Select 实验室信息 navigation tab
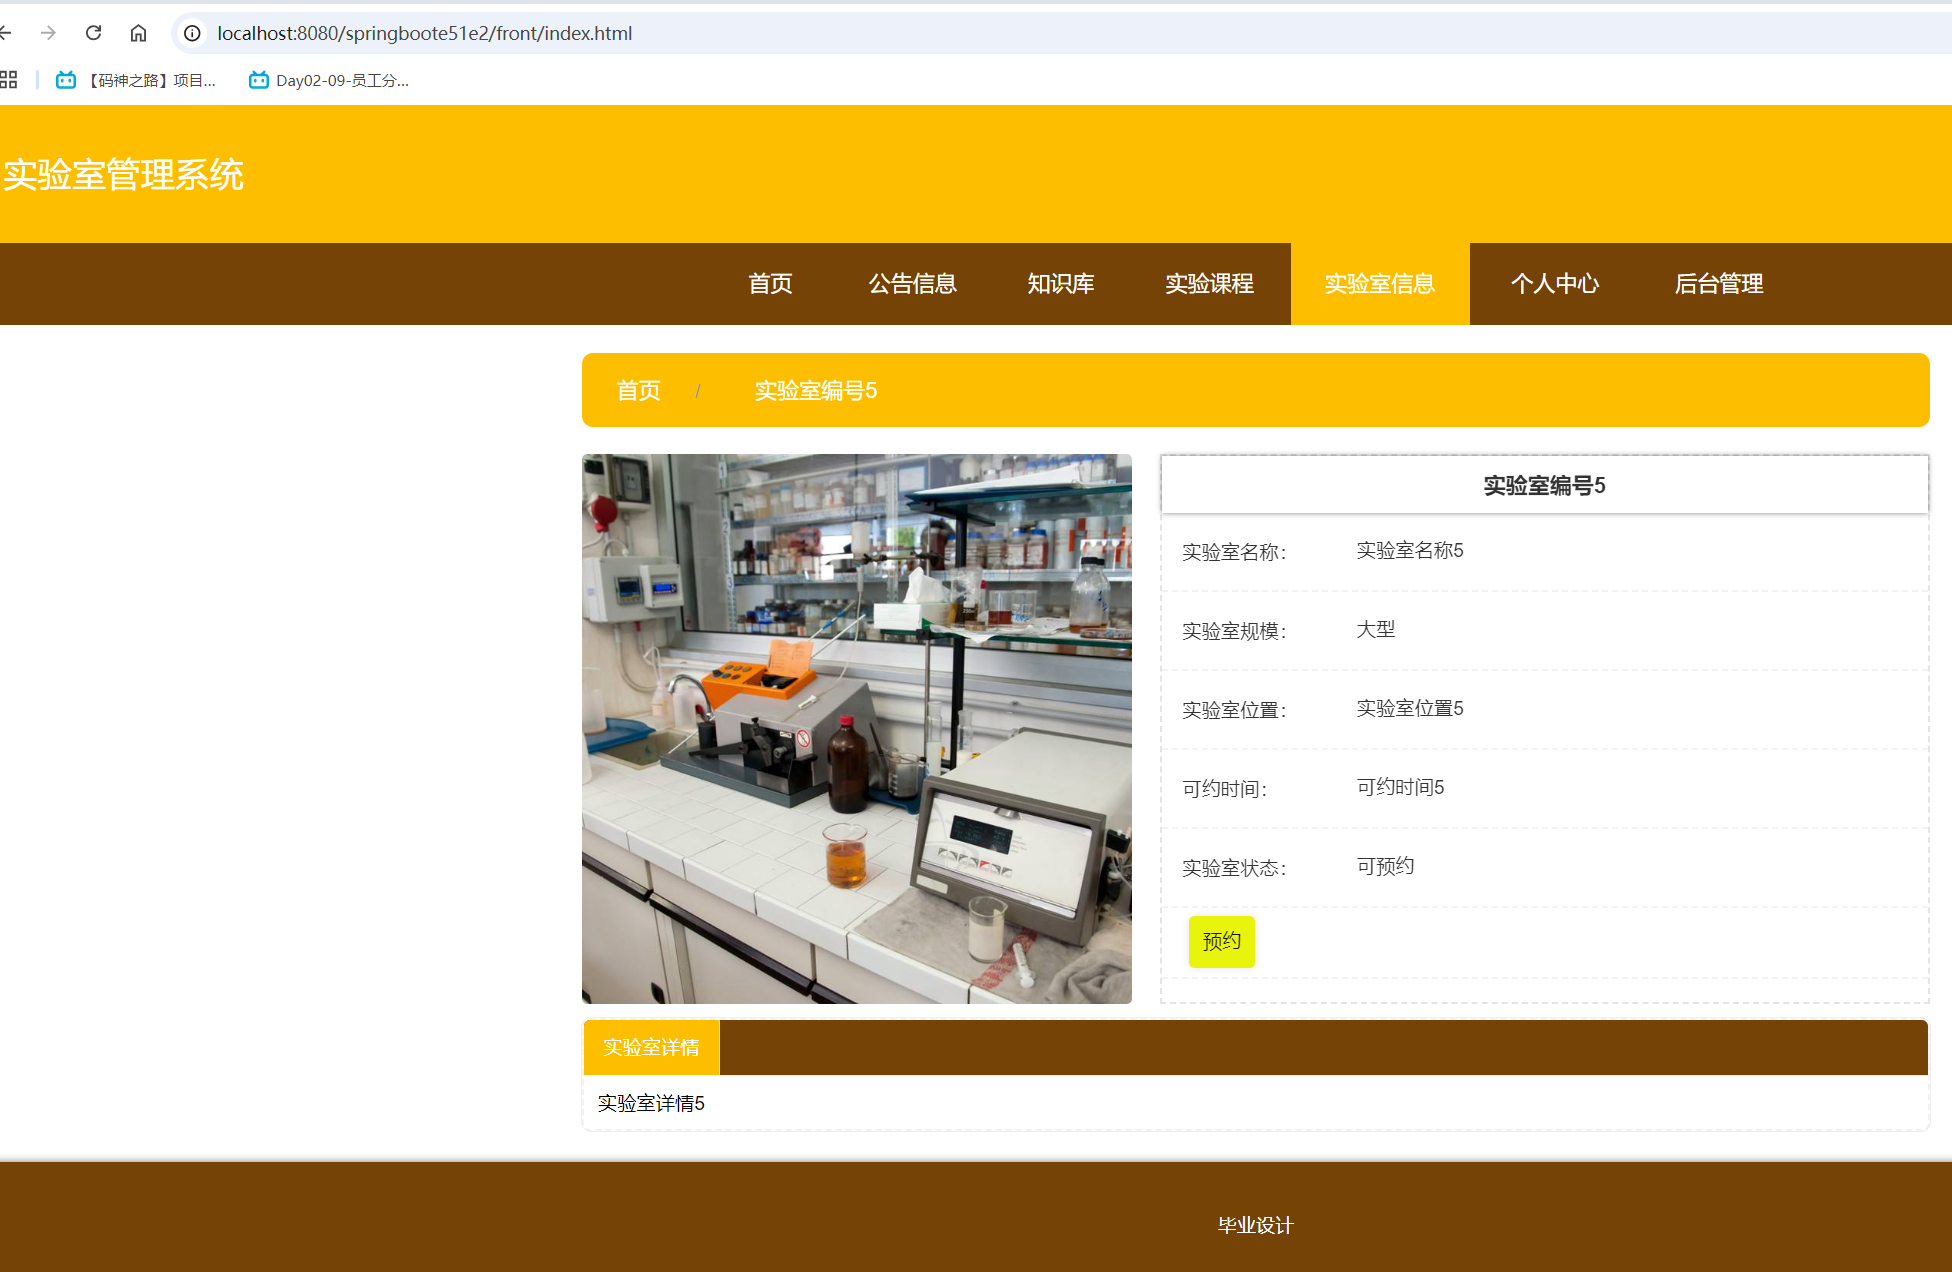Viewport: 1952px width, 1272px height. coord(1379,284)
